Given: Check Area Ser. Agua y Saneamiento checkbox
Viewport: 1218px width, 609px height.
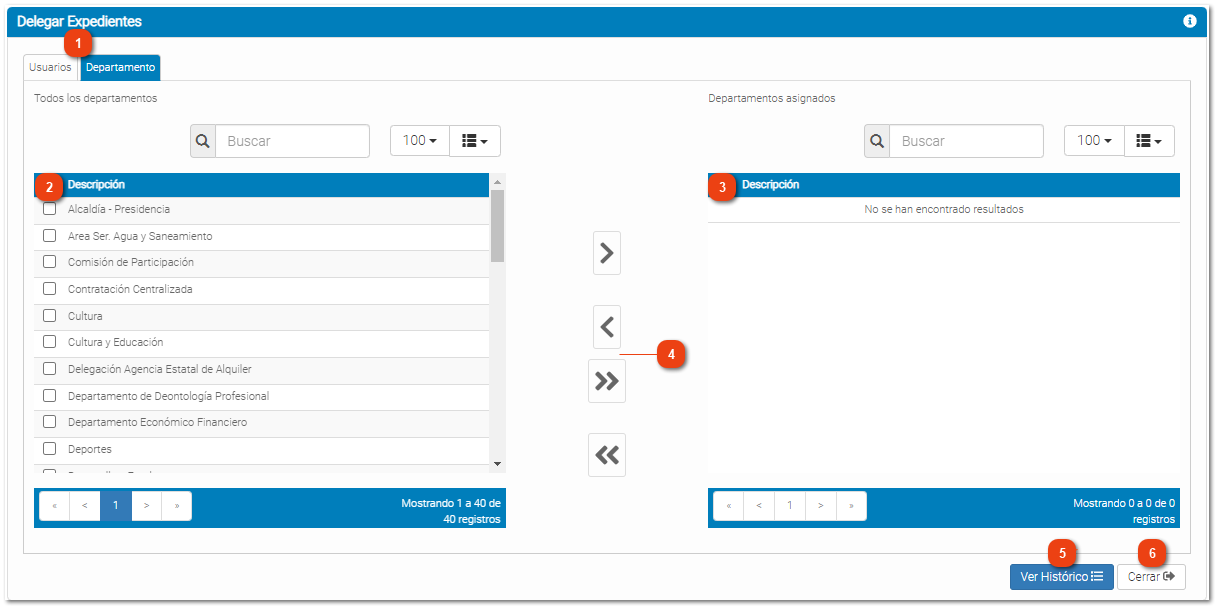Looking at the screenshot, I should 49,236.
